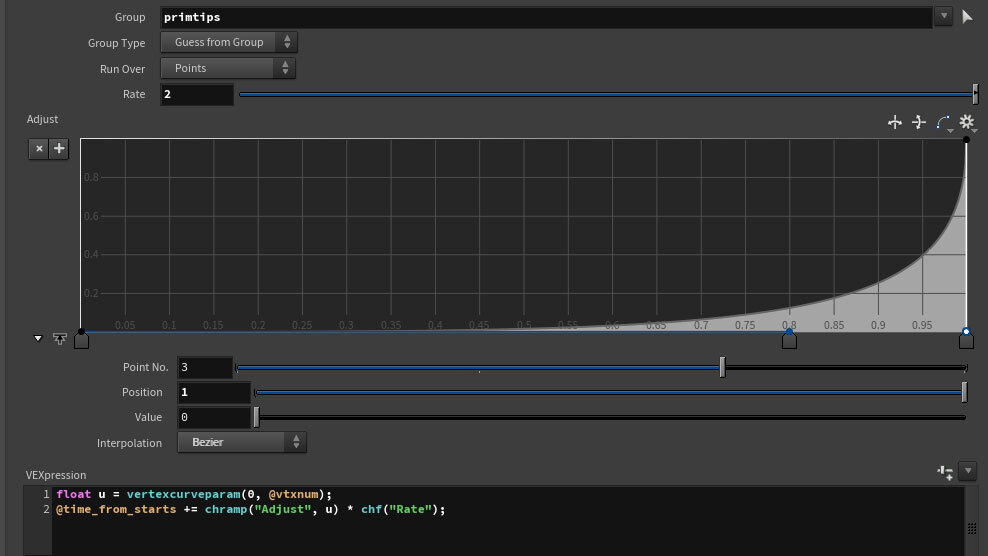Image resolution: width=988 pixels, height=556 pixels.
Task: Click the Value slider handle
Action: coord(256,417)
